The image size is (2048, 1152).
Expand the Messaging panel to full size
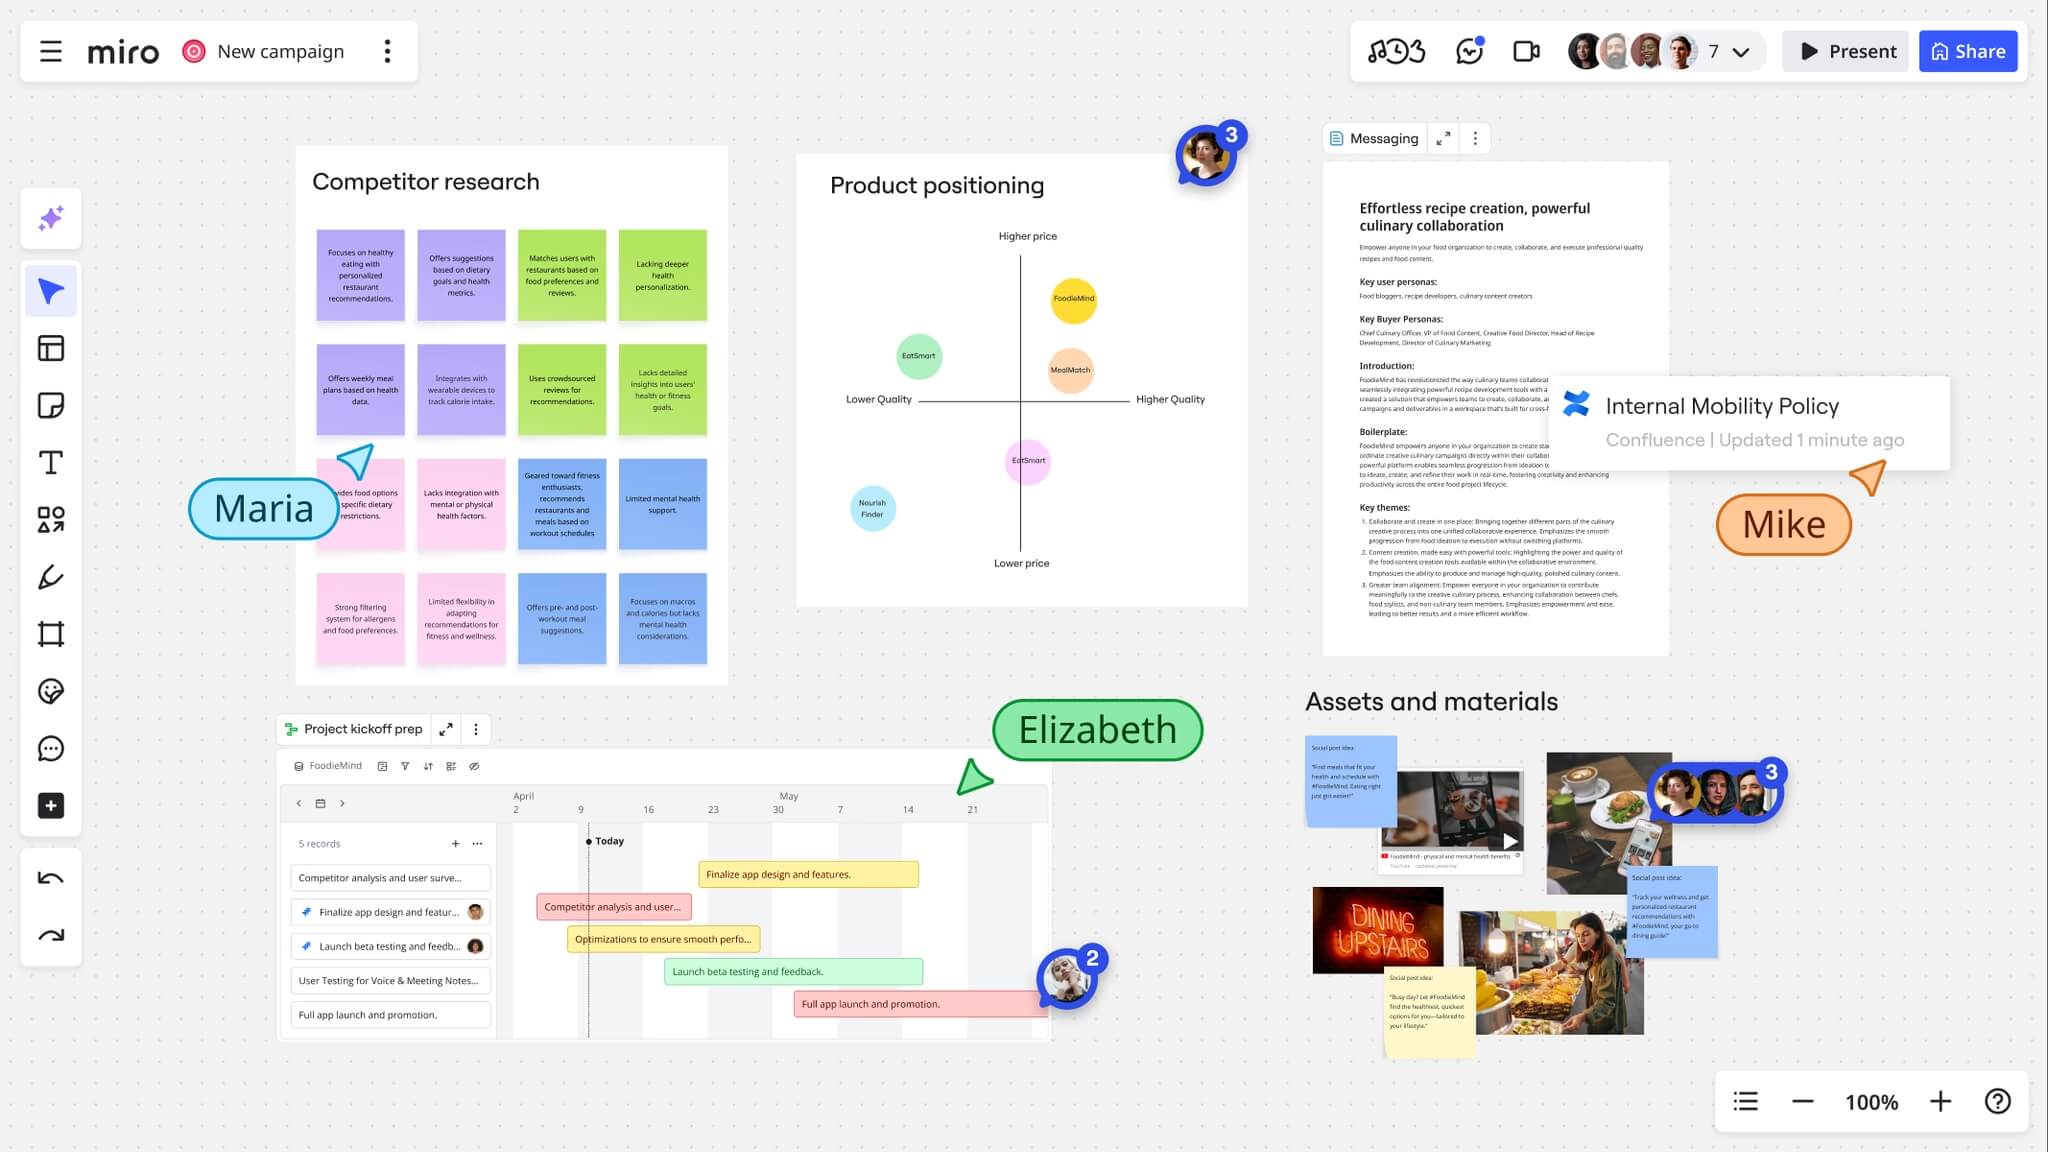point(1442,138)
